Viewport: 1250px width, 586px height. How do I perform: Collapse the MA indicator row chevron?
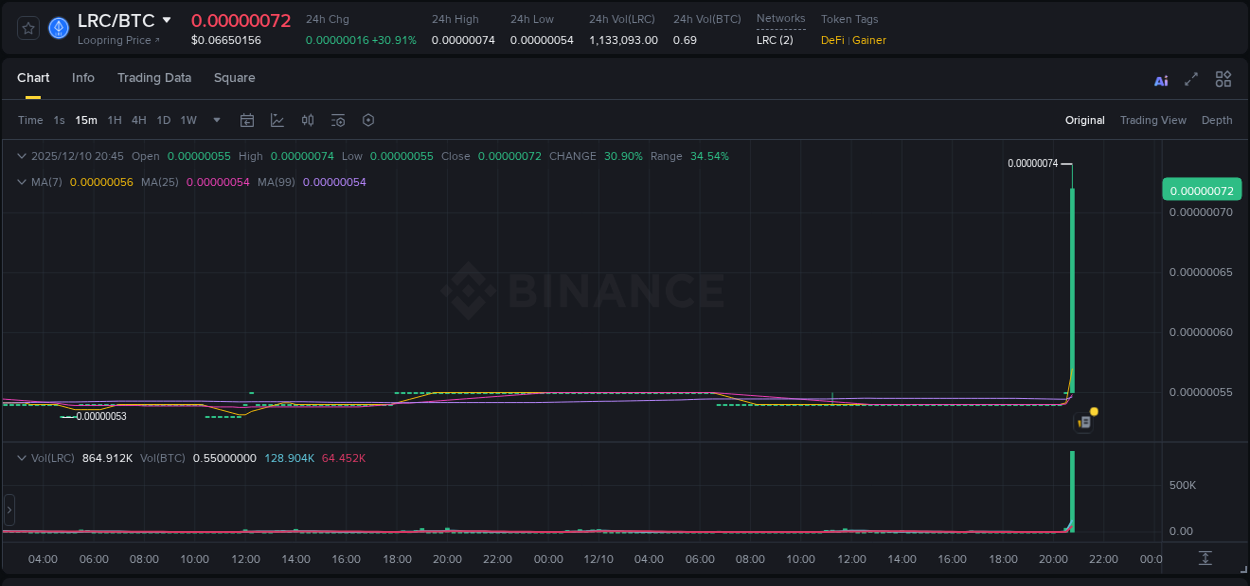coord(22,182)
